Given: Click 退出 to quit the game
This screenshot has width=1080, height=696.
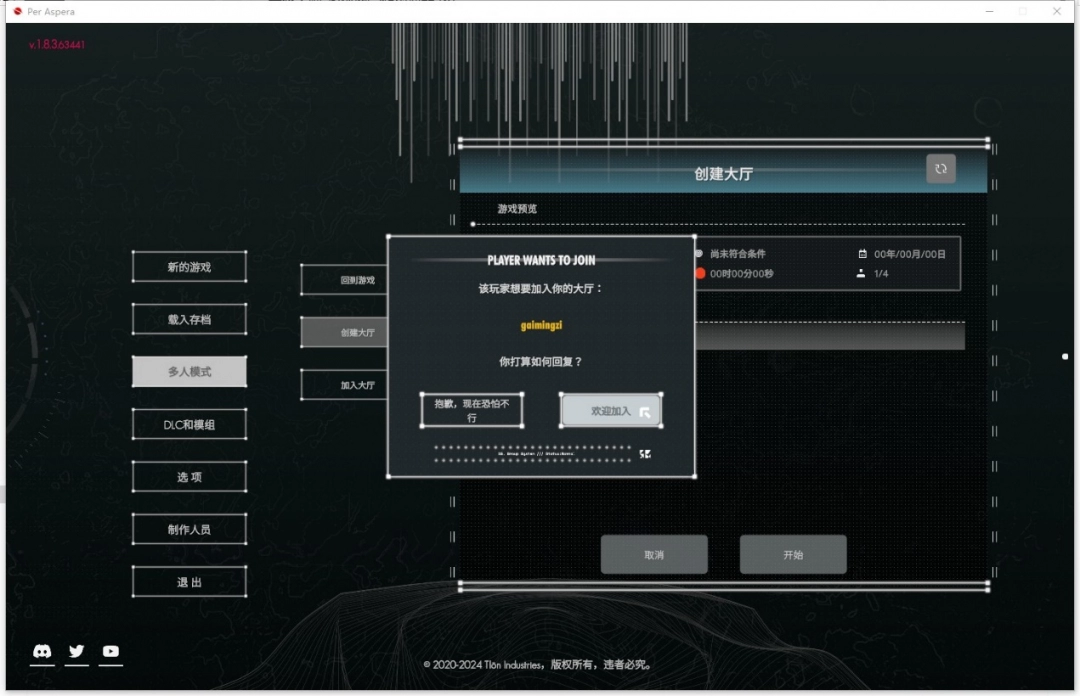Looking at the screenshot, I should [x=189, y=582].
